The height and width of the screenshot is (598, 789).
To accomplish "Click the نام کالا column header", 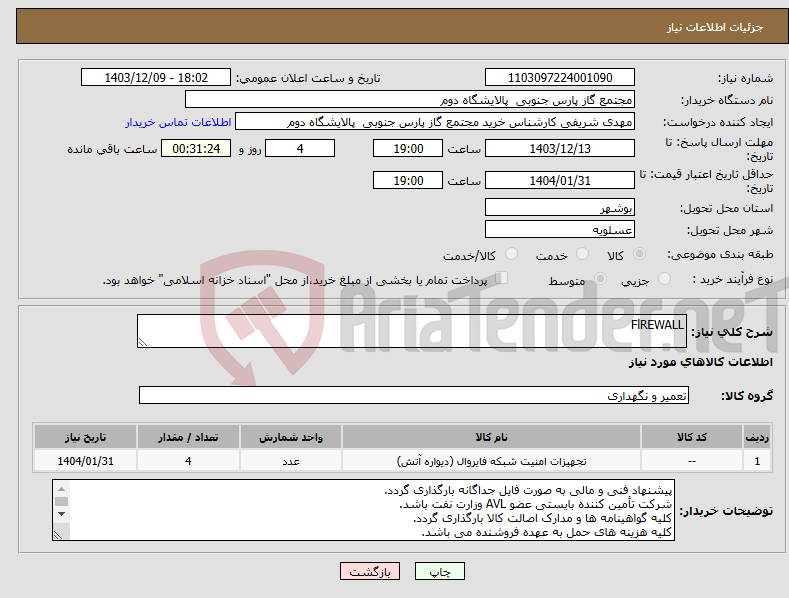I will pyautogui.click(x=491, y=437).
